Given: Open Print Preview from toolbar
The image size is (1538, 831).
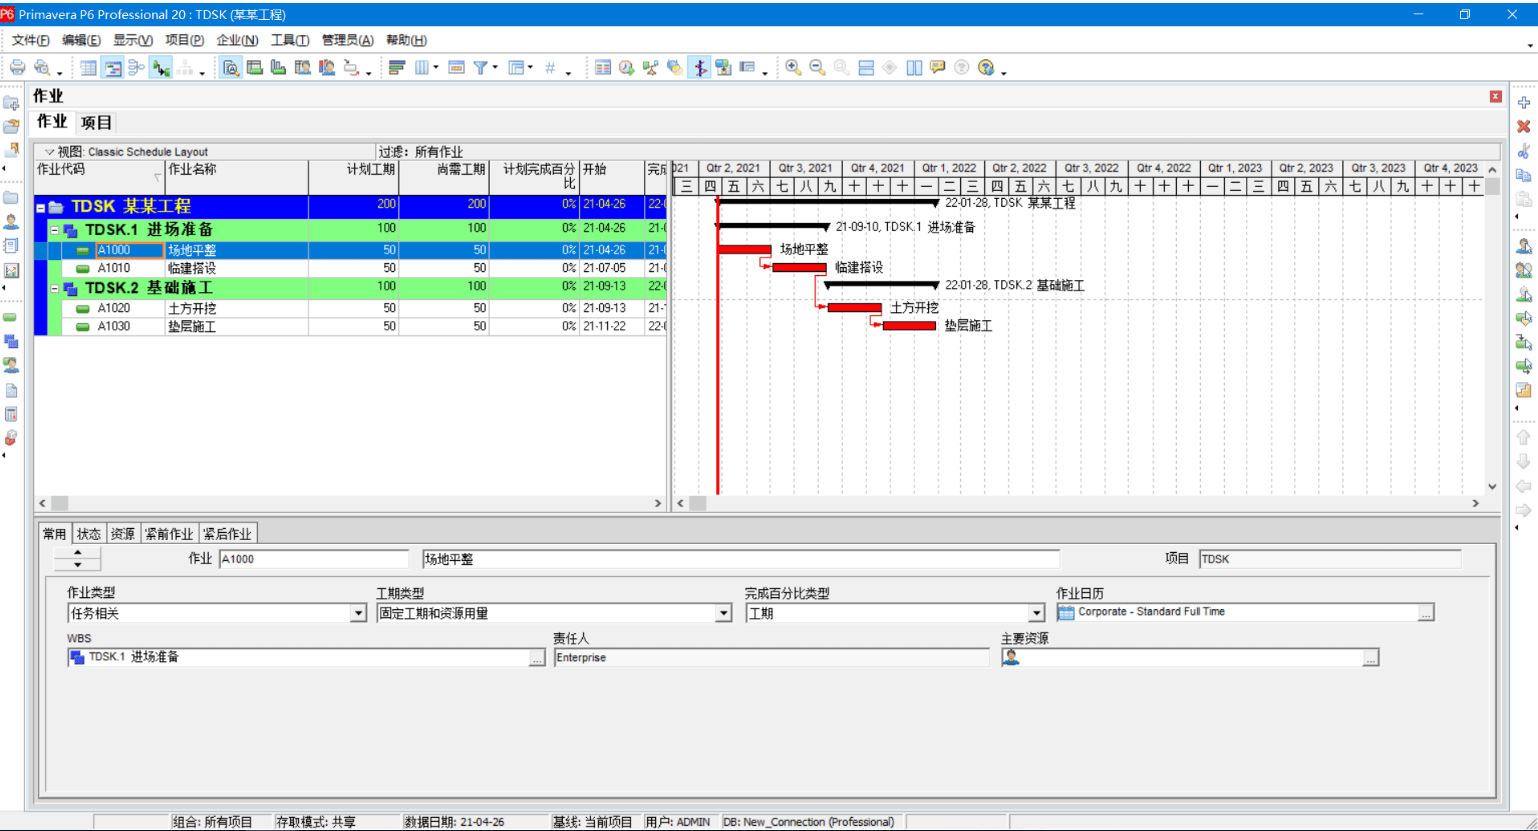Looking at the screenshot, I should pos(42,68).
